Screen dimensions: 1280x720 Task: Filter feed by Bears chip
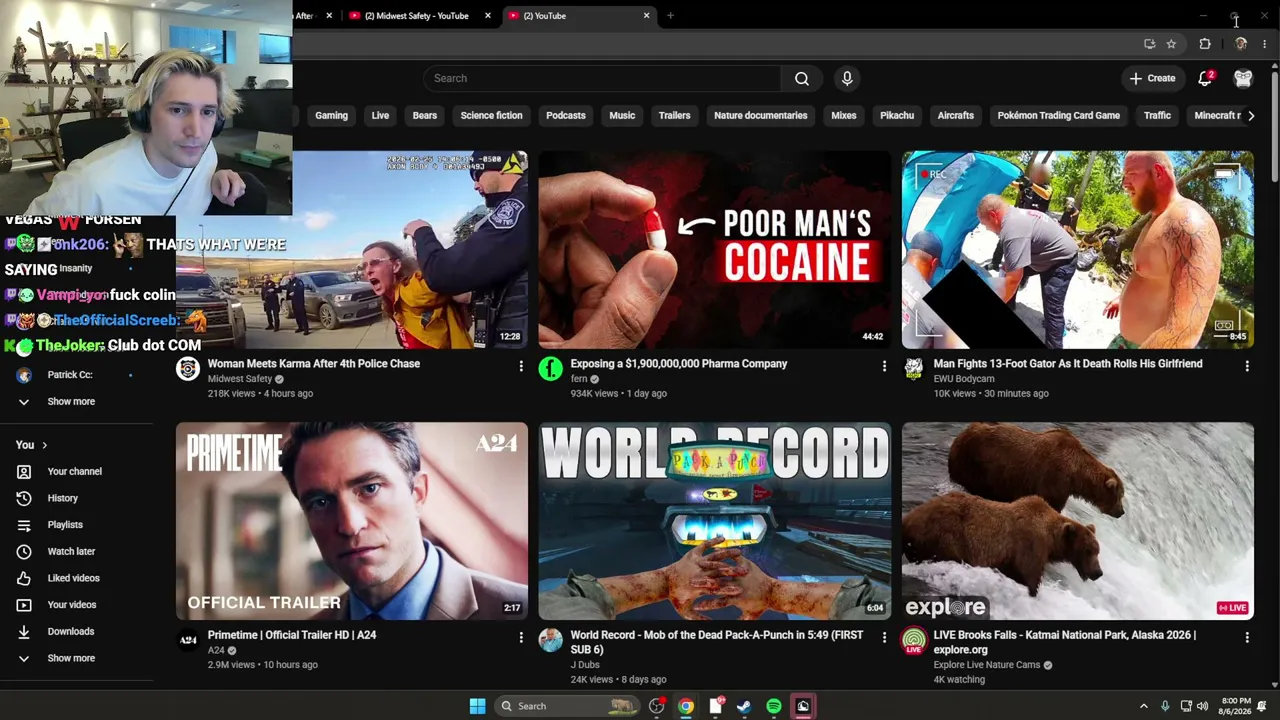click(x=425, y=115)
